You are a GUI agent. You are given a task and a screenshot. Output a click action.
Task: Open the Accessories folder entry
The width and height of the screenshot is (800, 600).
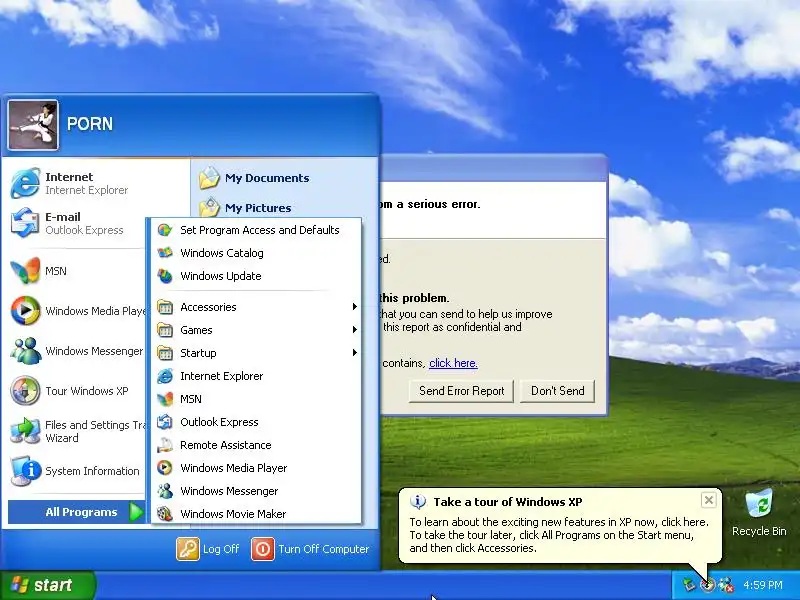pyautogui.click(x=257, y=307)
